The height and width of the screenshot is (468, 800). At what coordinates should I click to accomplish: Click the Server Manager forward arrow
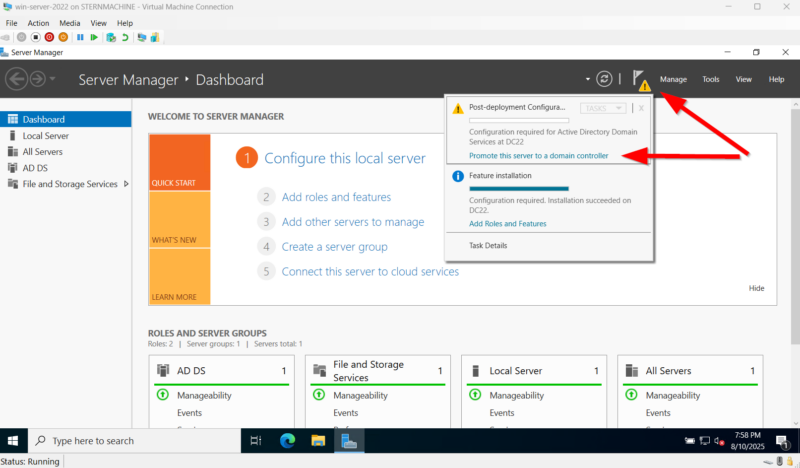click(x=38, y=79)
